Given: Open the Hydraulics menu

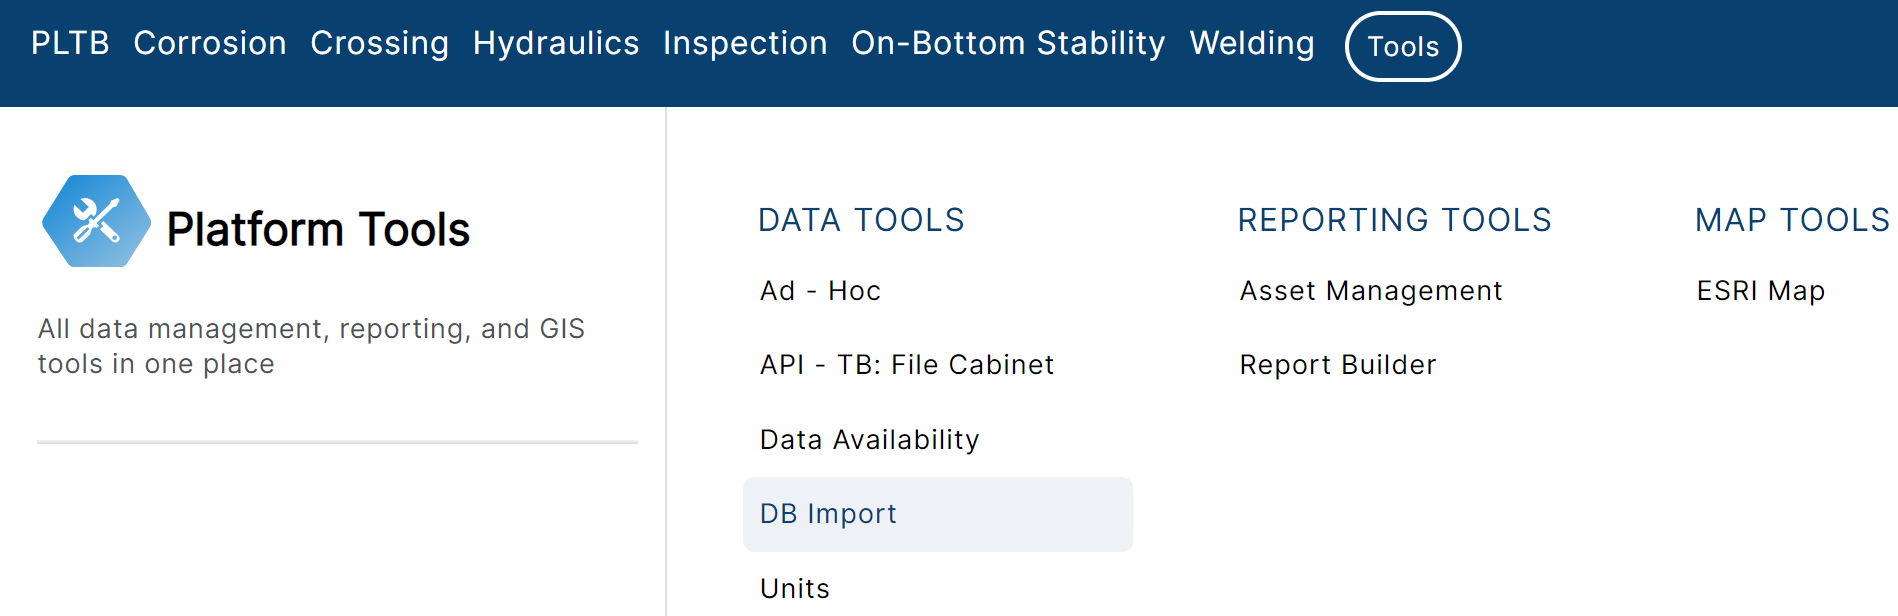Looking at the screenshot, I should coord(556,44).
